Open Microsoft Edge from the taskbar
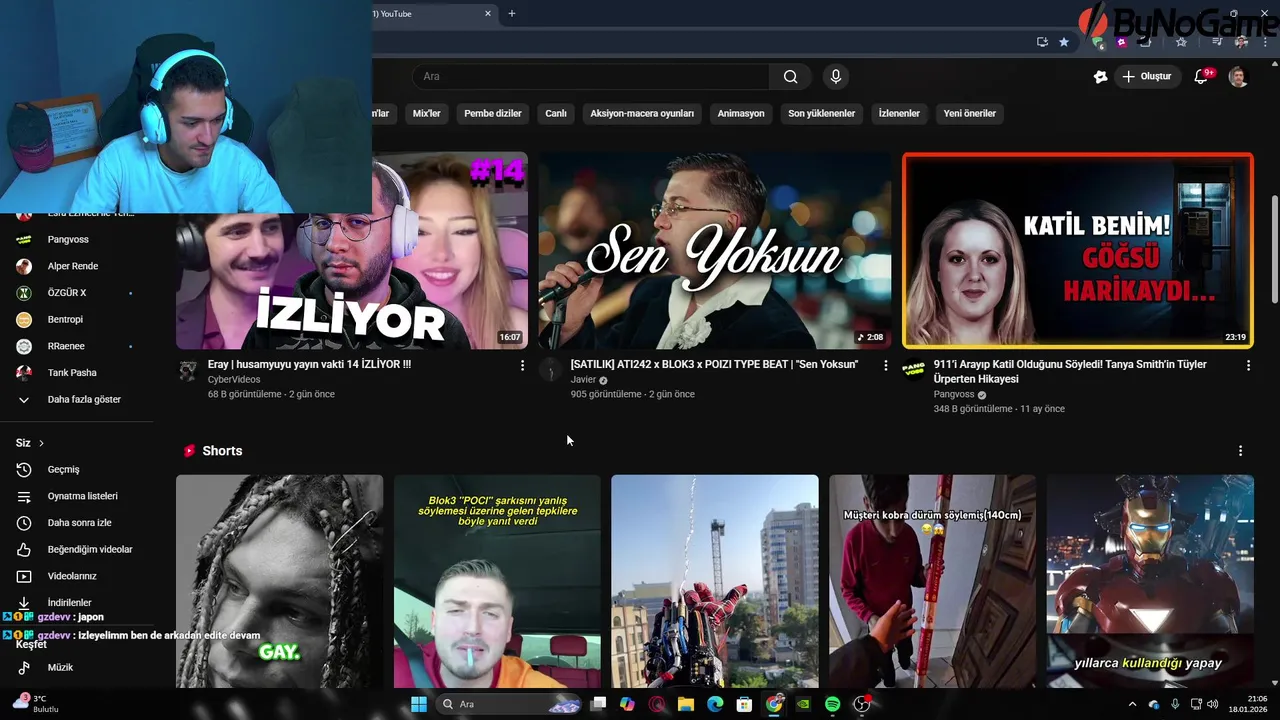The width and height of the screenshot is (1280, 720). [715, 704]
